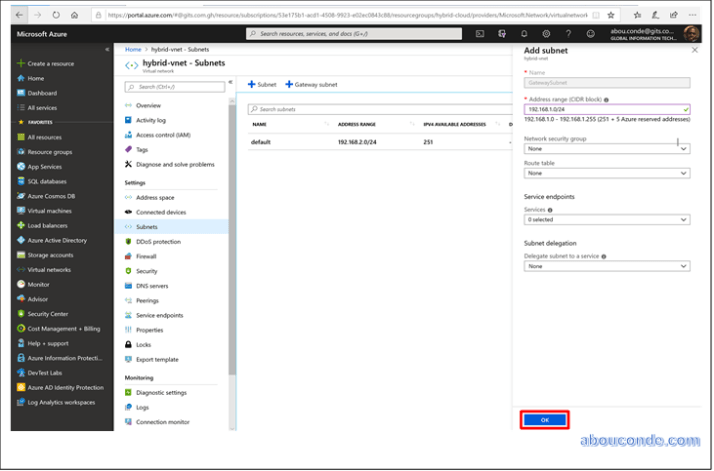Expand the Services endpoints dropdown

pyautogui.click(x=607, y=219)
